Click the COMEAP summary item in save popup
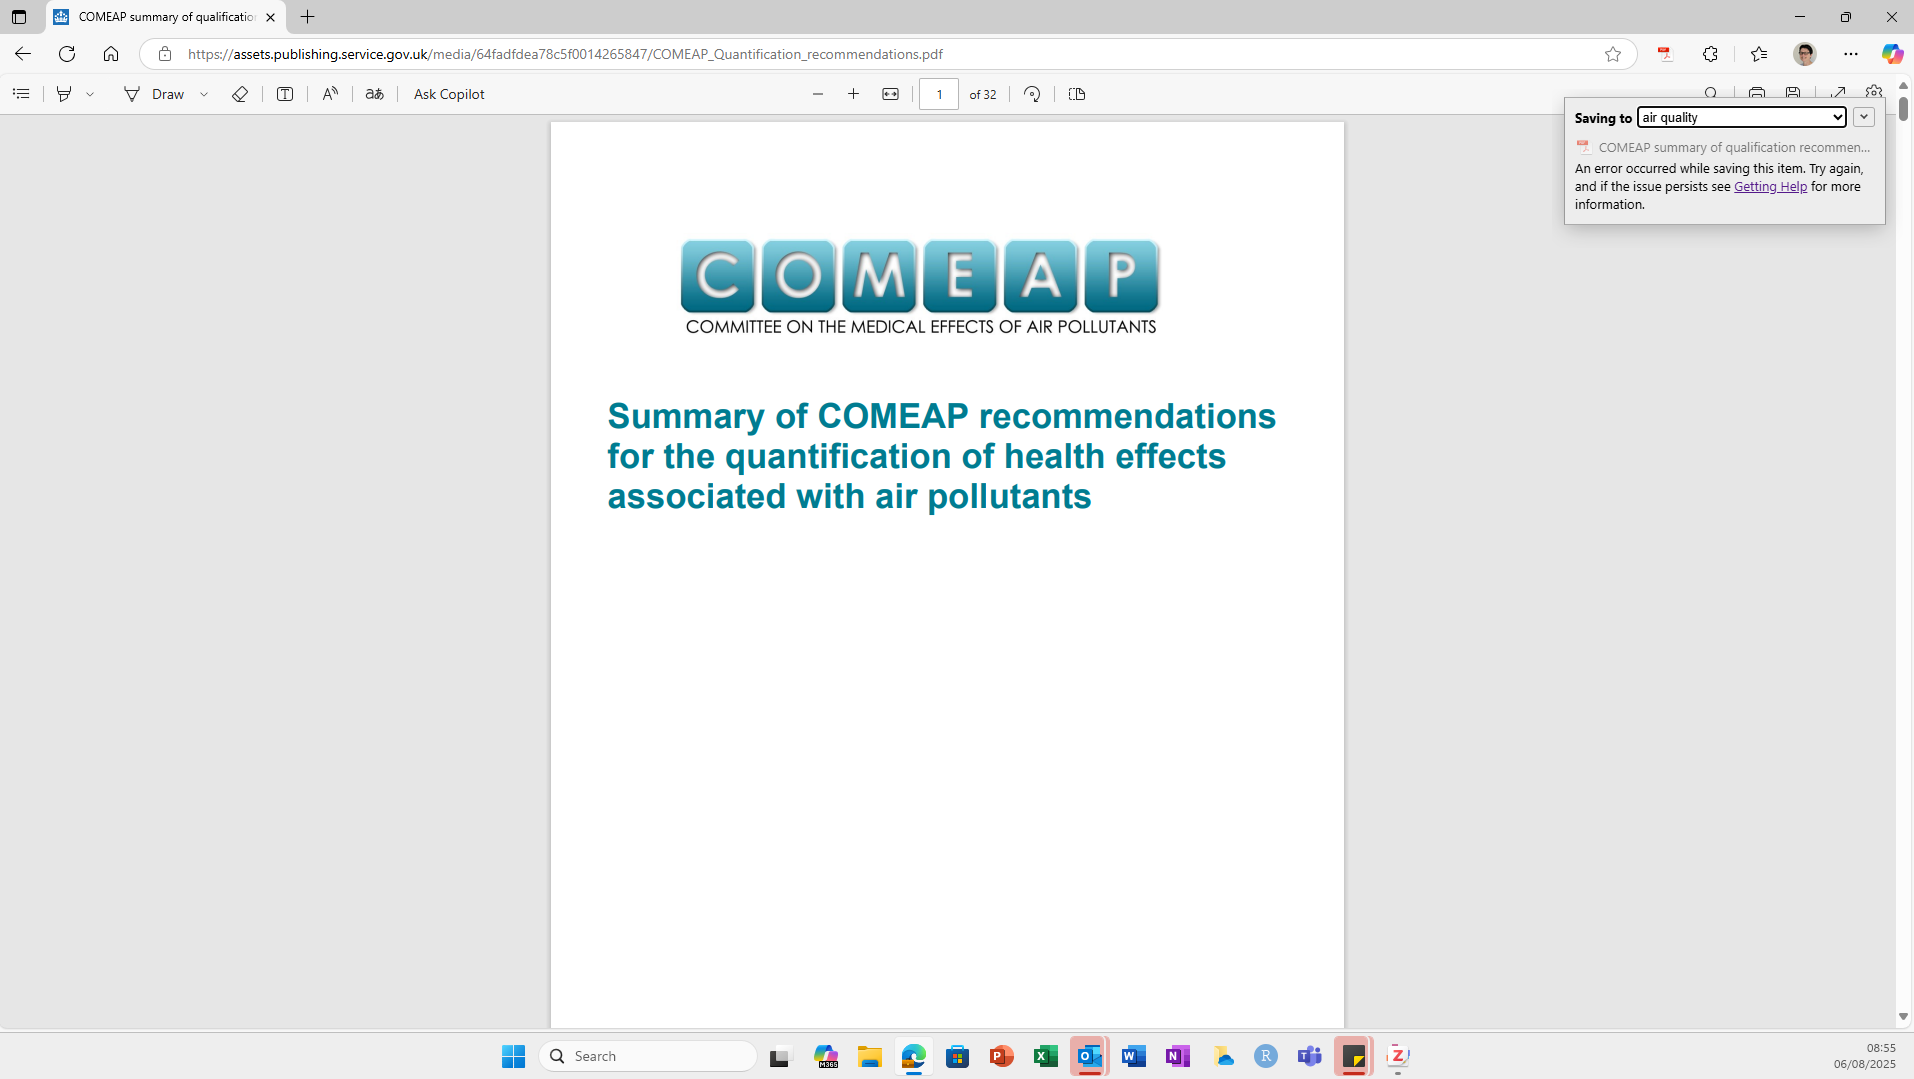Image resolution: width=1914 pixels, height=1079 pixels. (x=1723, y=147)
